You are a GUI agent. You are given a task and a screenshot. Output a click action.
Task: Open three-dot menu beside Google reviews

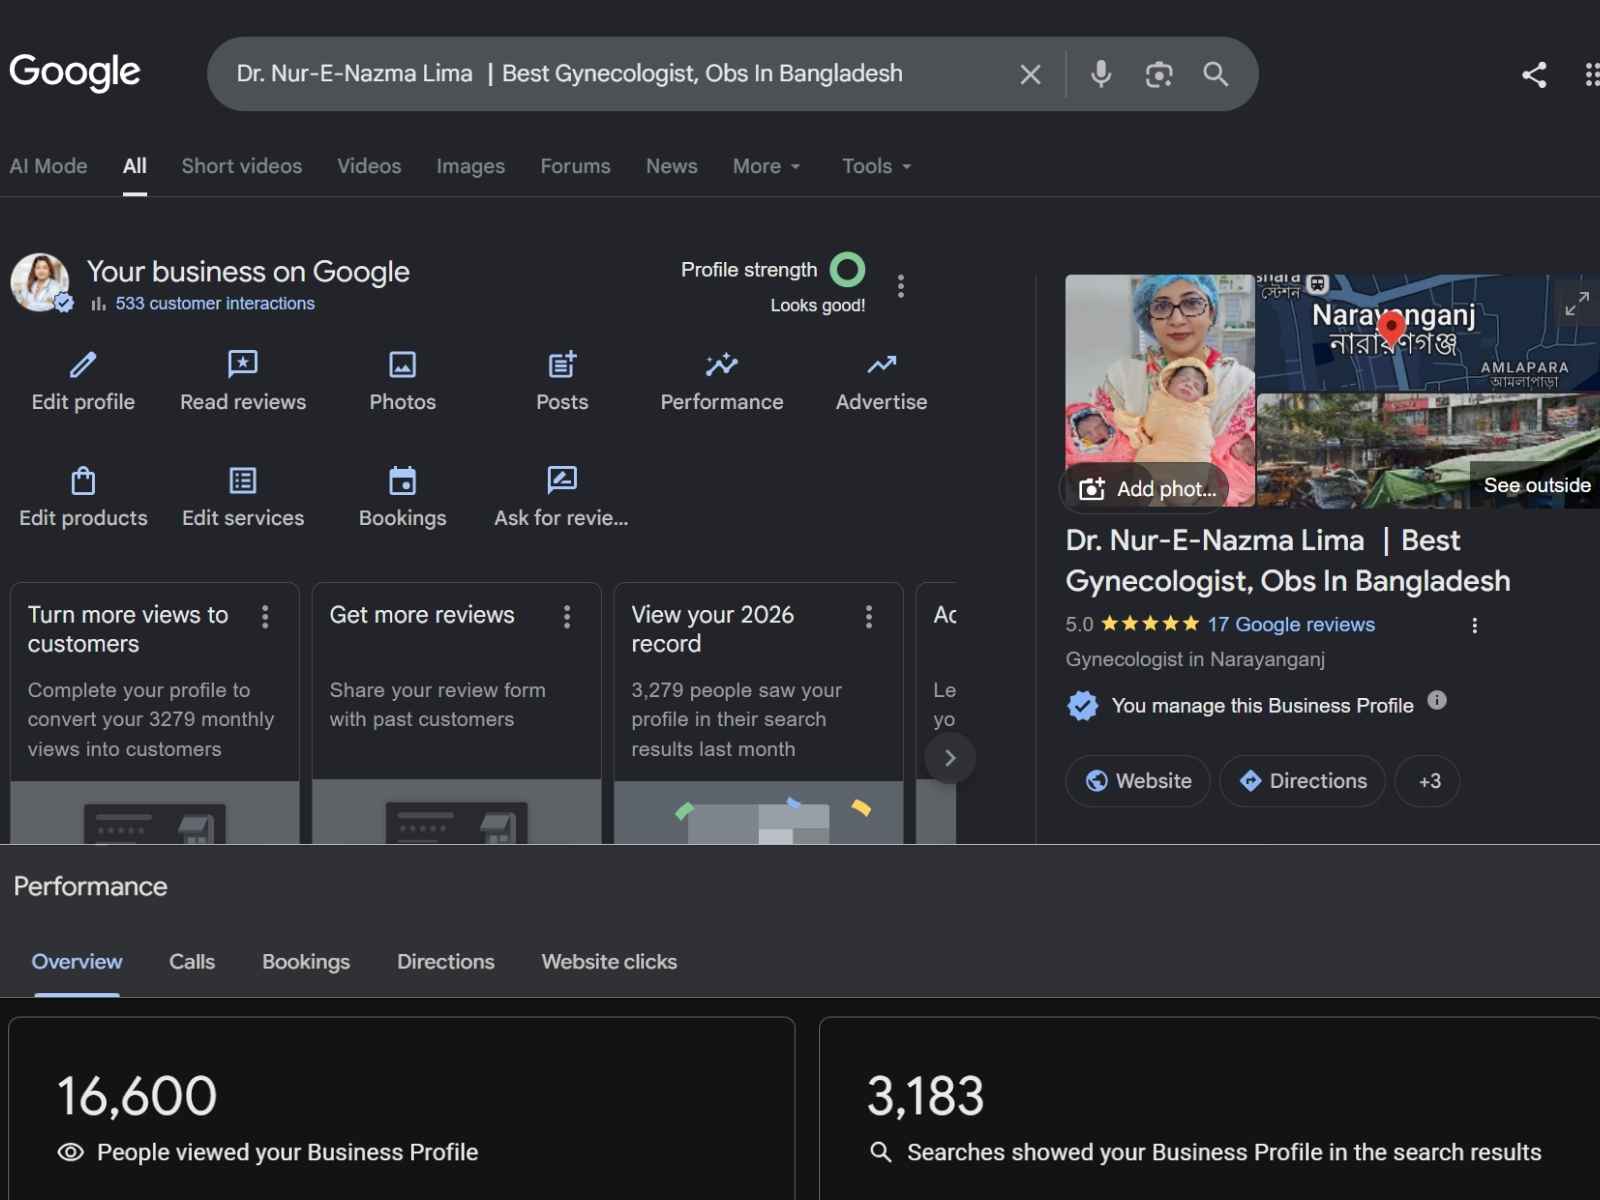[1474, 625]
